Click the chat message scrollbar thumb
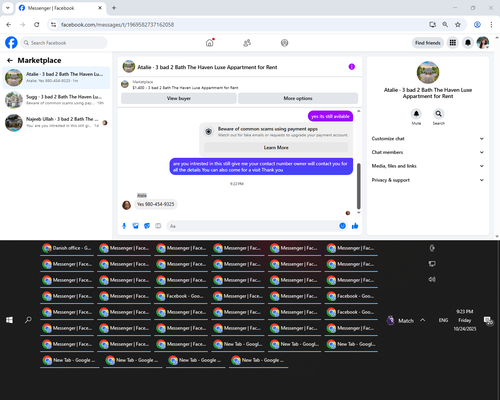Viewport: 500px width, 400px height. (359, 186)
